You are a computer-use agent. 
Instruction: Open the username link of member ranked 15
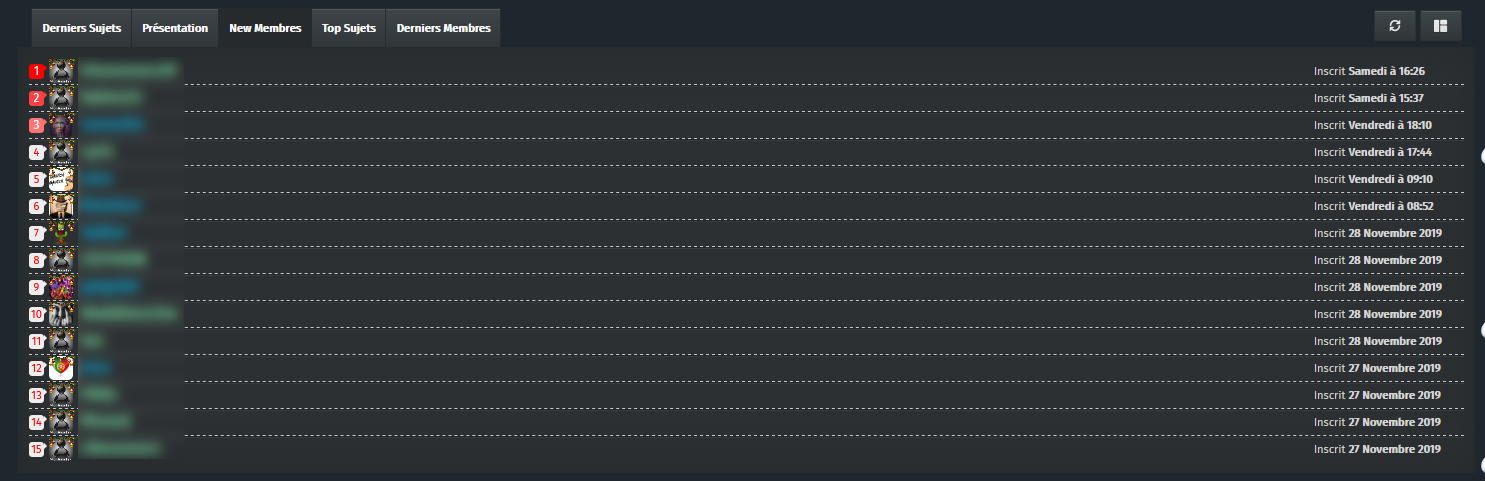point(121,449)
